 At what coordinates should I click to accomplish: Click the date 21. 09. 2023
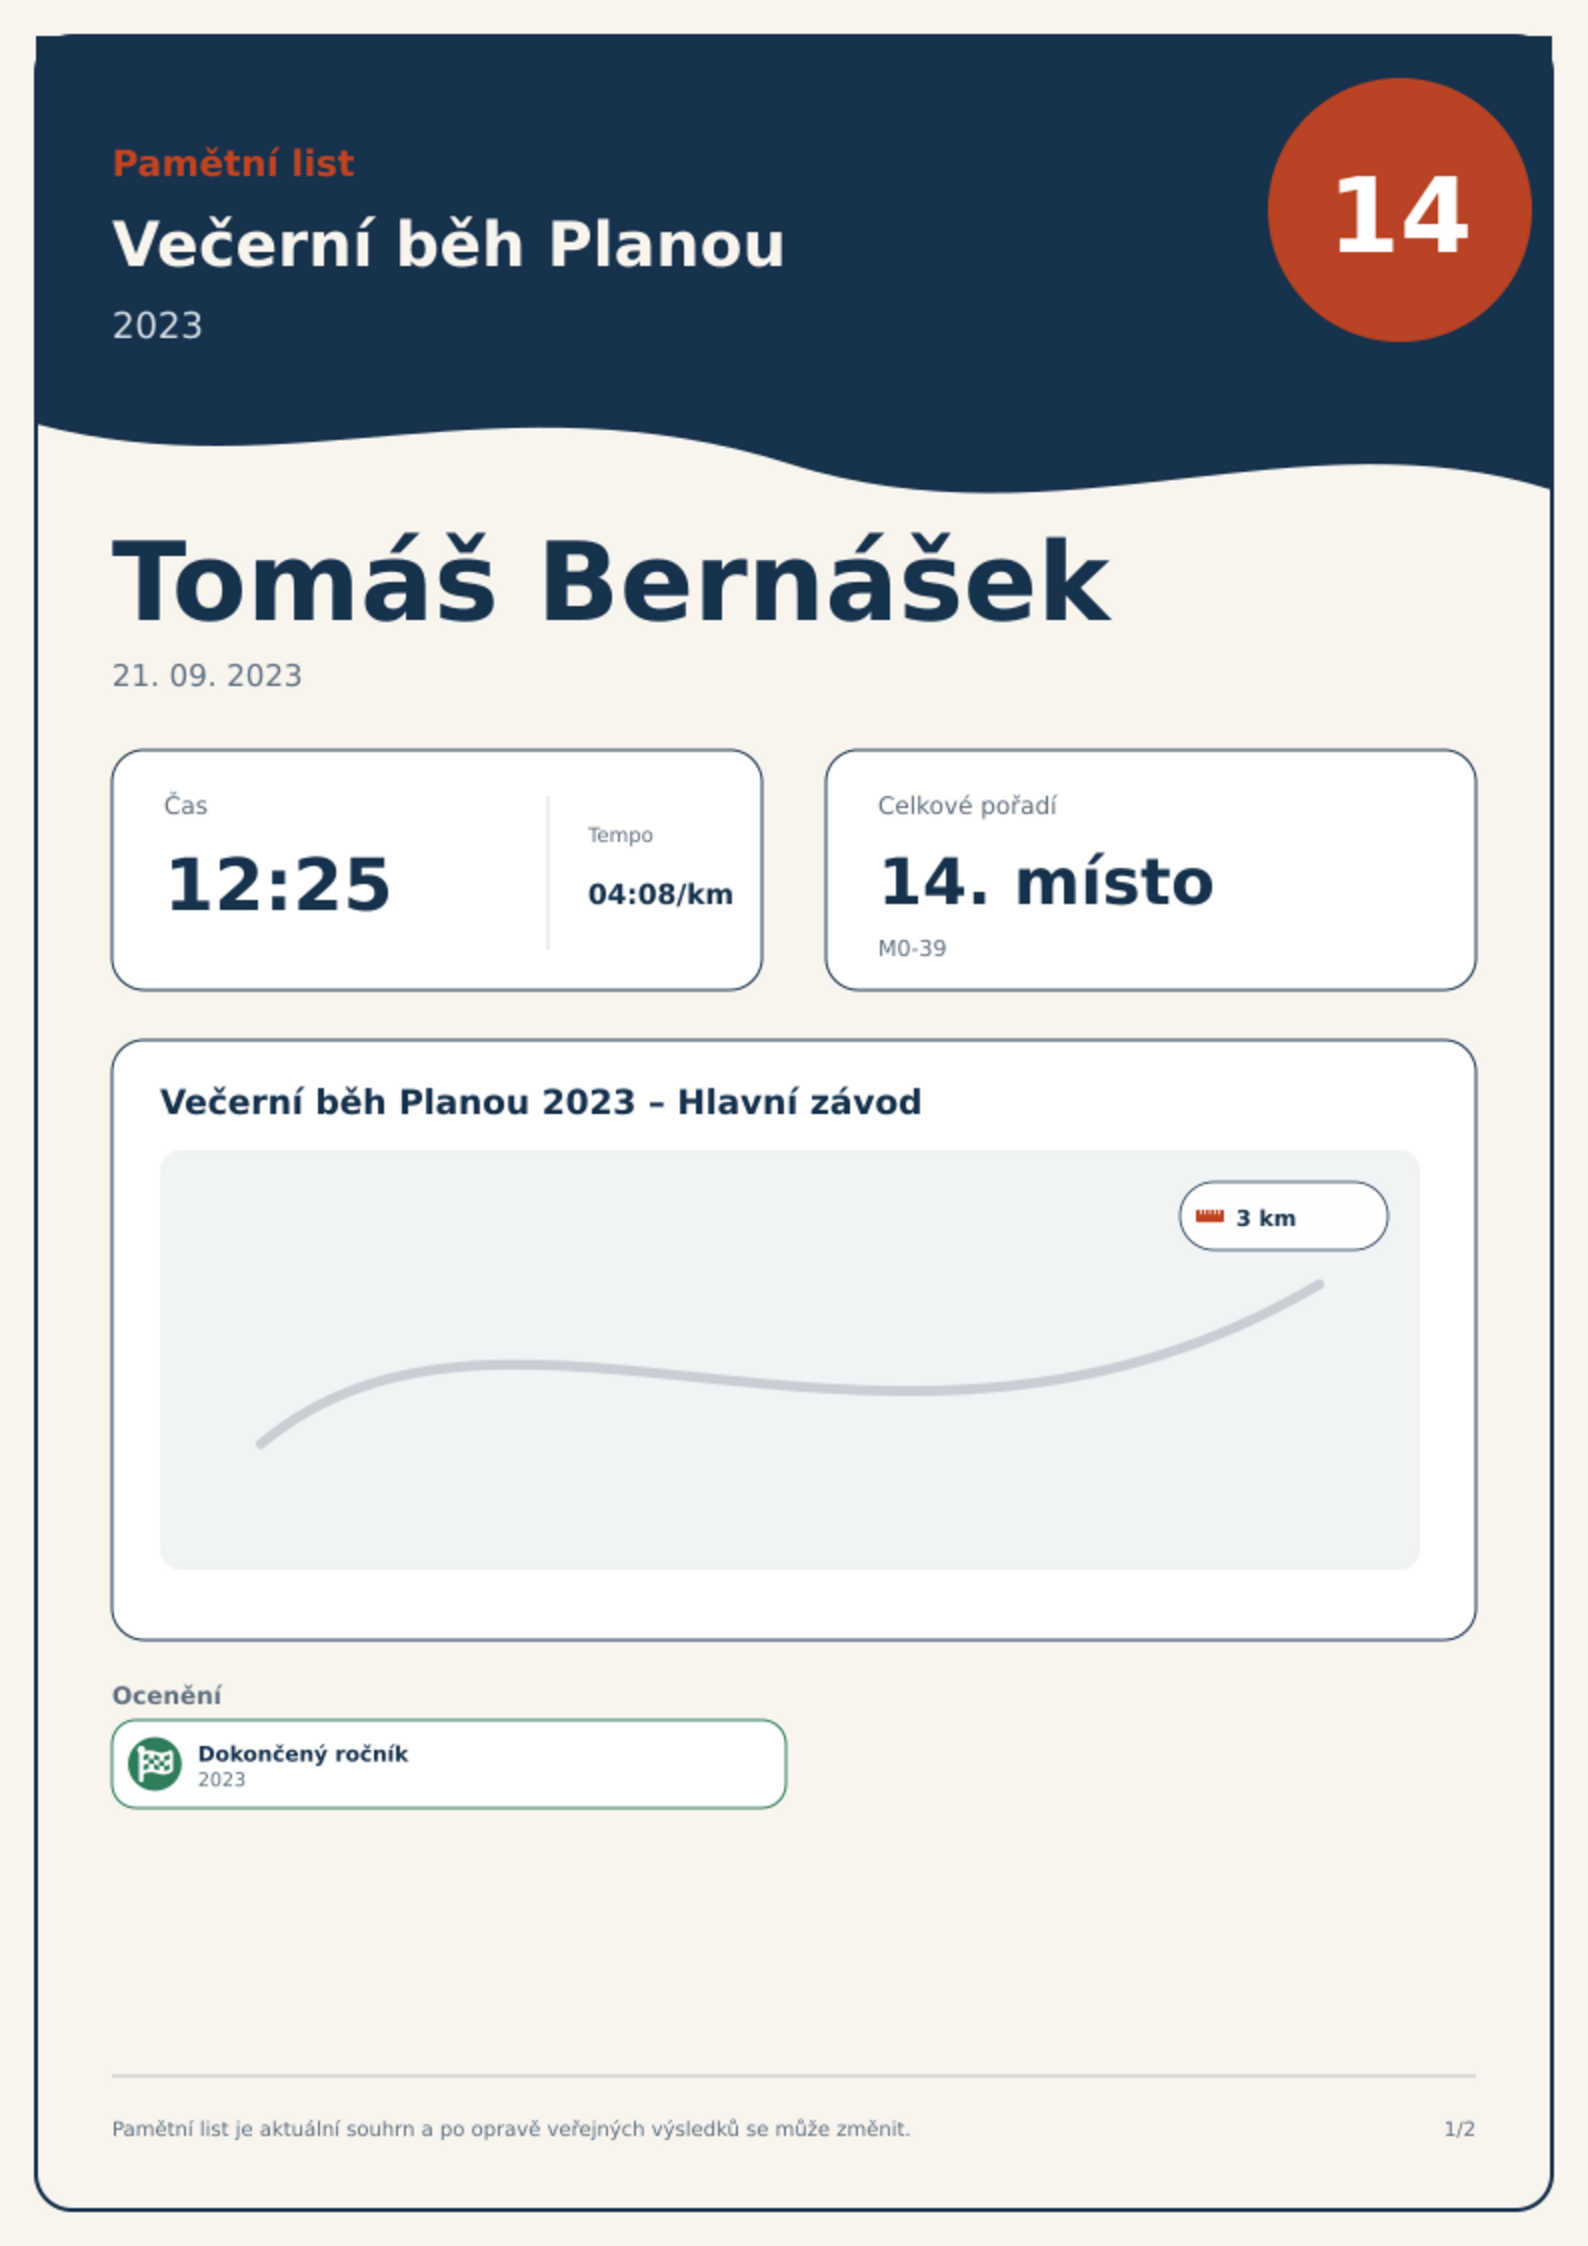point(207,676)
